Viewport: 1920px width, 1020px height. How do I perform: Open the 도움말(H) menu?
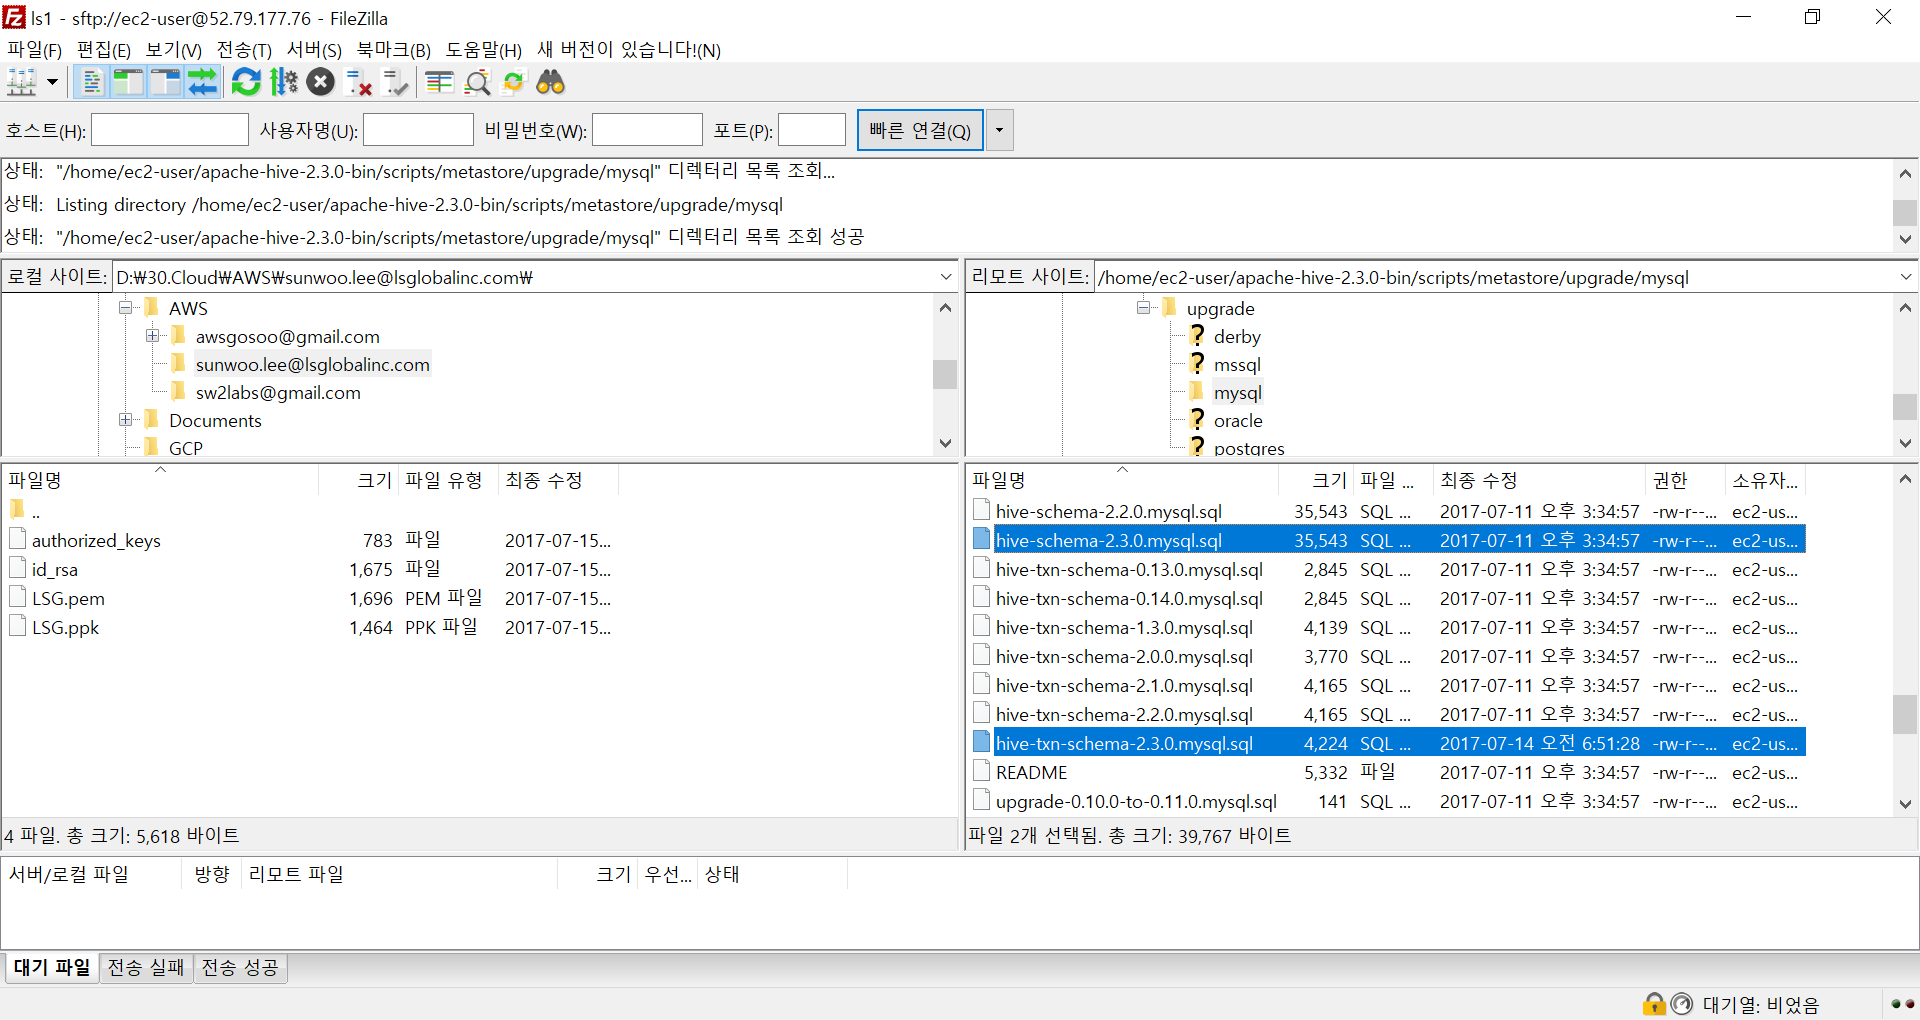click(x=484, y=50)
